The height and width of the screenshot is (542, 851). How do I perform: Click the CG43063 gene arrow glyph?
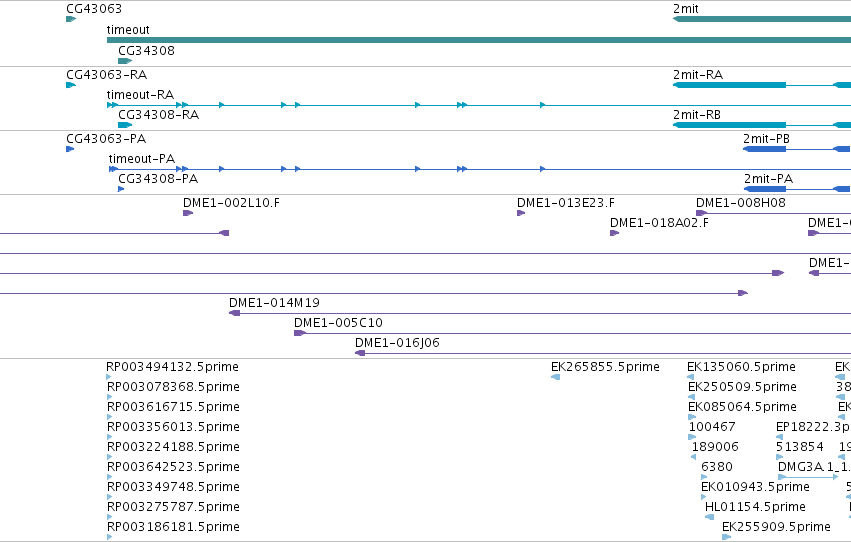click(x=71, y=19)
